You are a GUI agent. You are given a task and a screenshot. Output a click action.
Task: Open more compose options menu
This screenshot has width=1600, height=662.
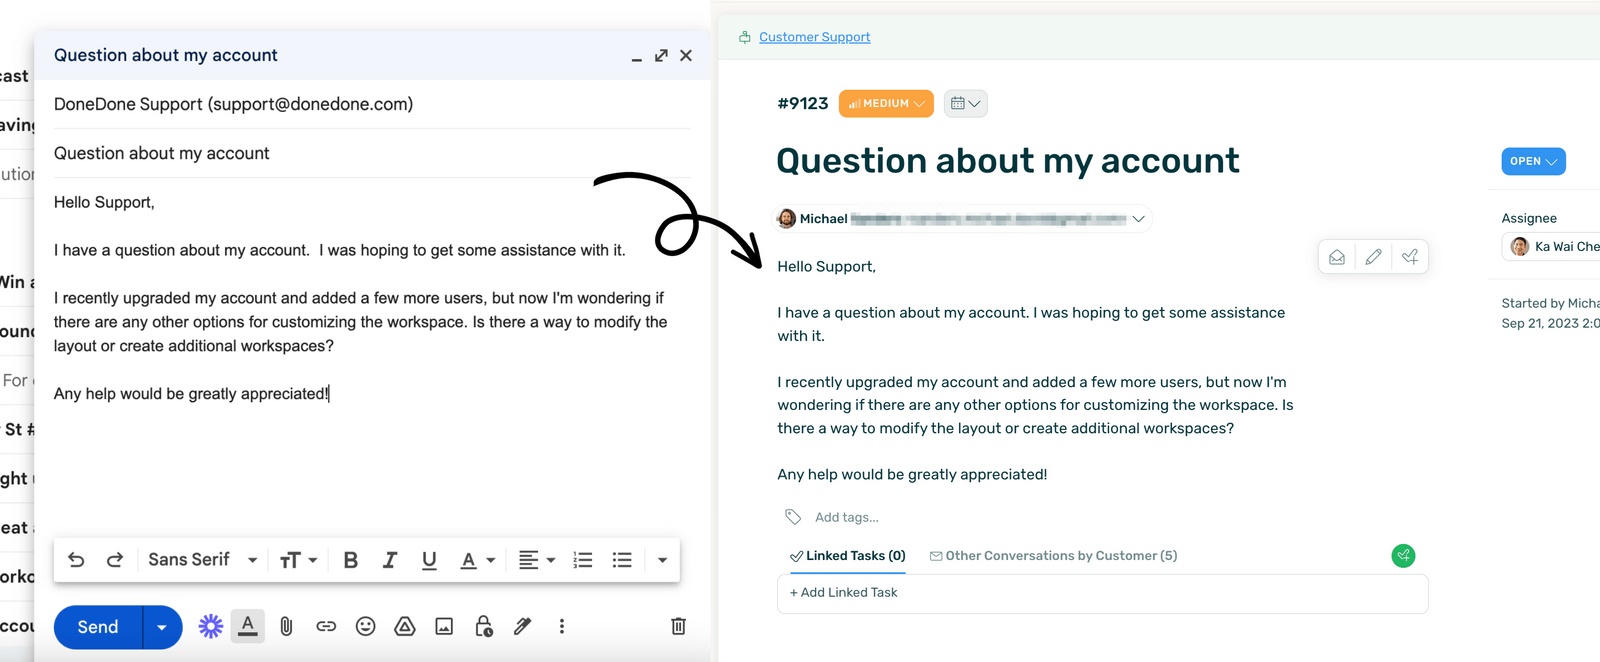(562, 626)
